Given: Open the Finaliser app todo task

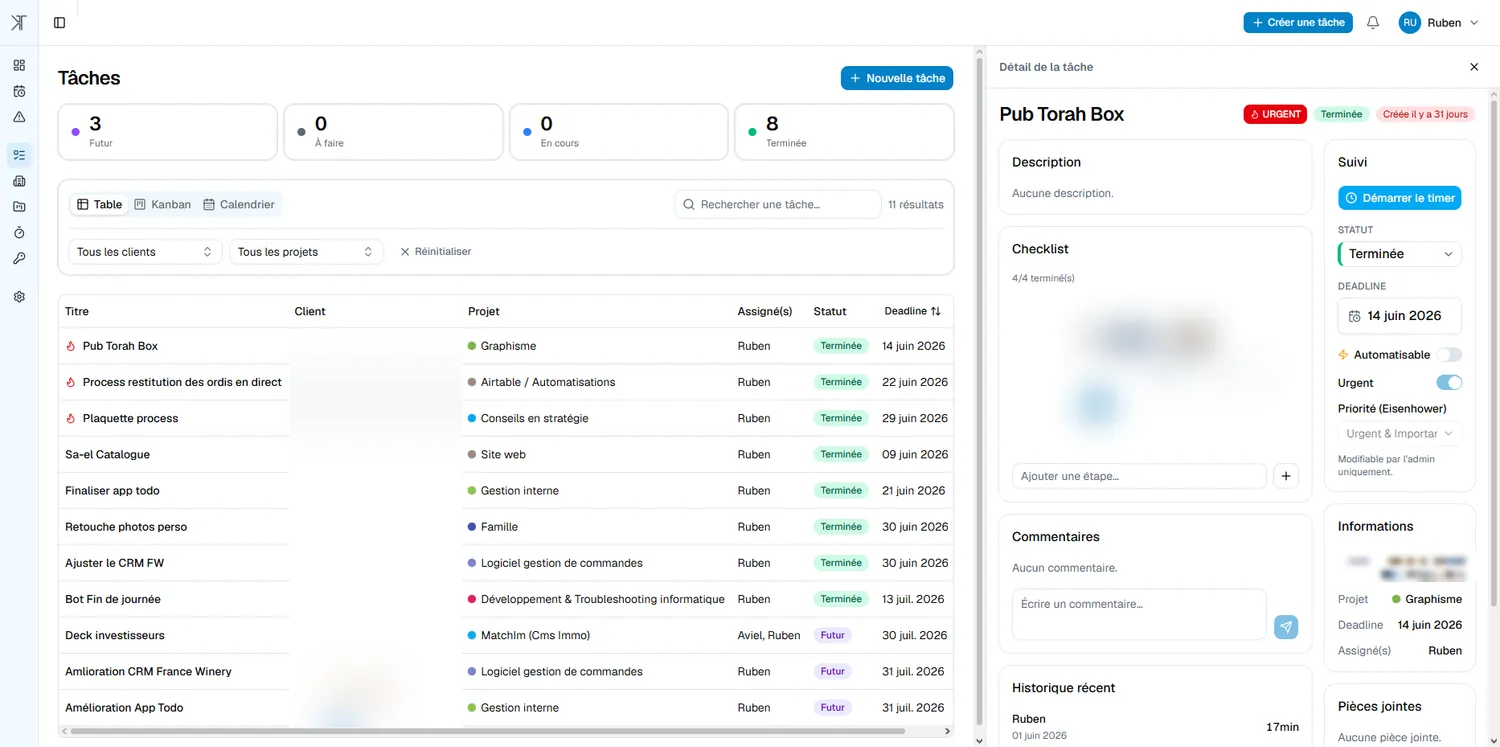Looking at the screenshot, I should [506, 490].
